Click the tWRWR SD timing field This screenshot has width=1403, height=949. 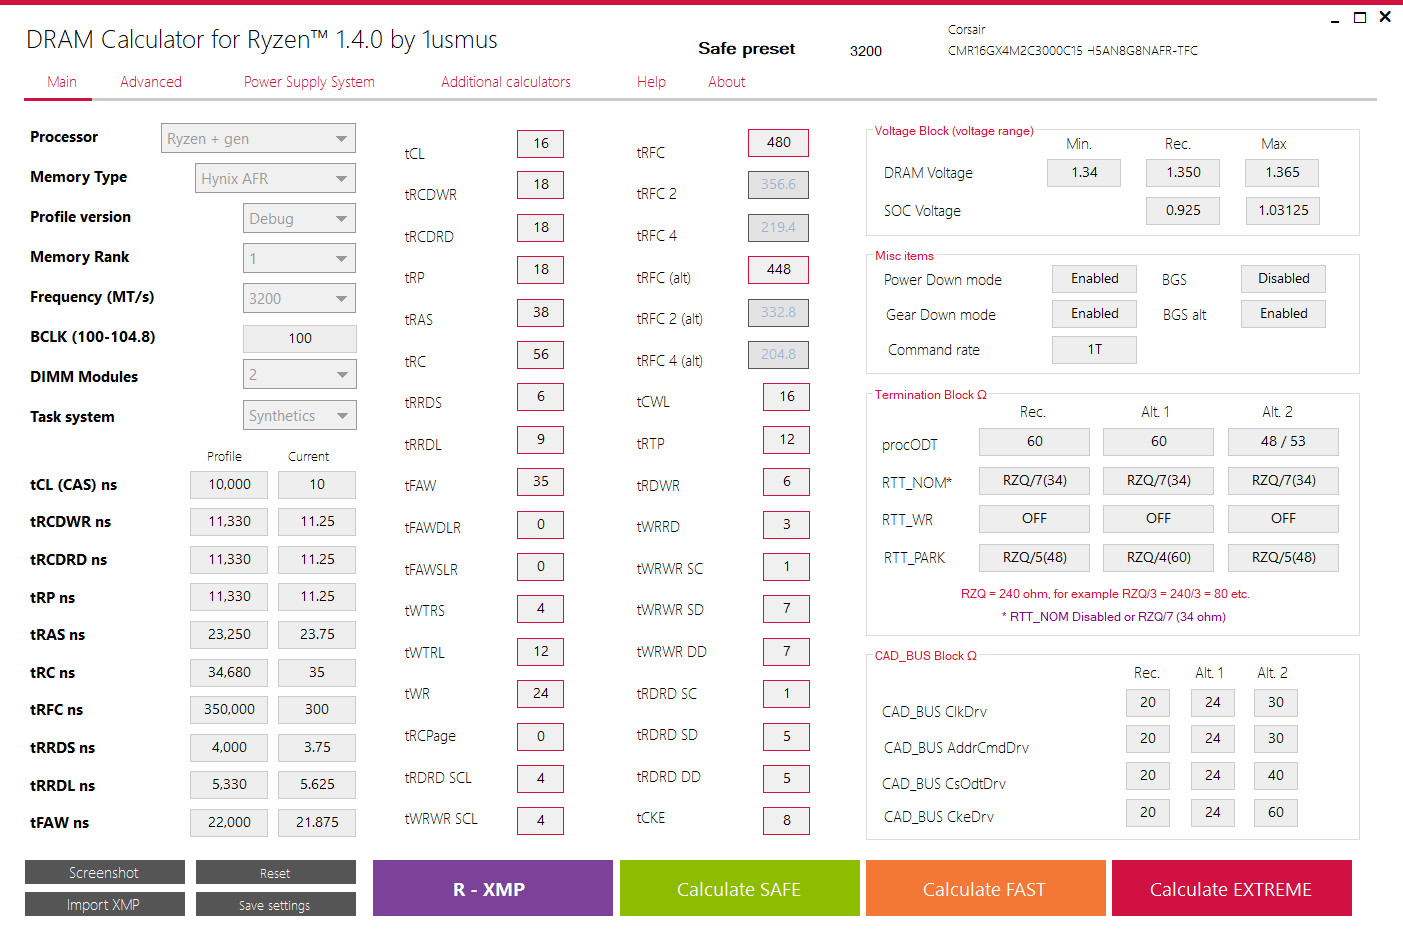click(x=786, y=609)
